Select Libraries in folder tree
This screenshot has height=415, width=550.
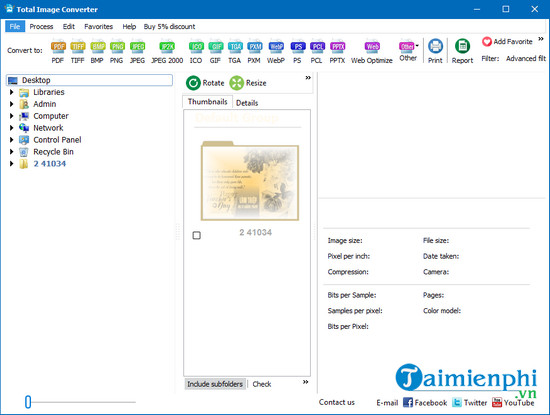[x=49, y=92]
